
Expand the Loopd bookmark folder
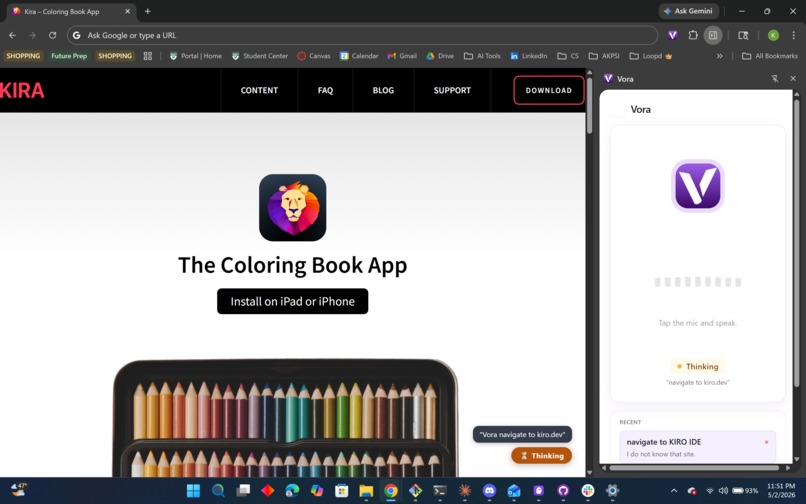click(x=651, y=56)
